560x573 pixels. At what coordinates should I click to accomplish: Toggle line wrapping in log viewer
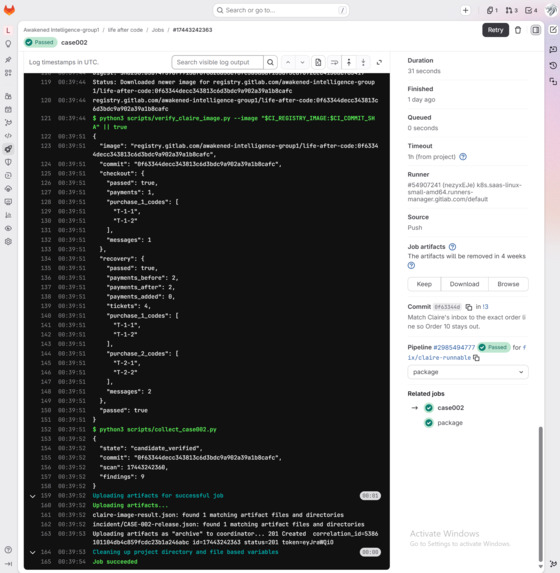334,62
